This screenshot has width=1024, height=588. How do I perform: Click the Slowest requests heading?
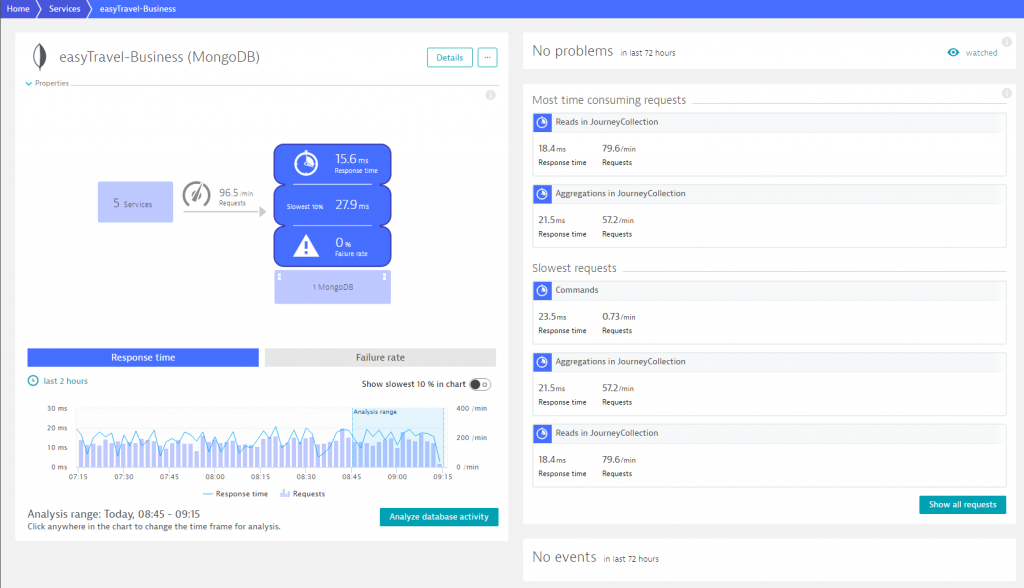(574, 268)
